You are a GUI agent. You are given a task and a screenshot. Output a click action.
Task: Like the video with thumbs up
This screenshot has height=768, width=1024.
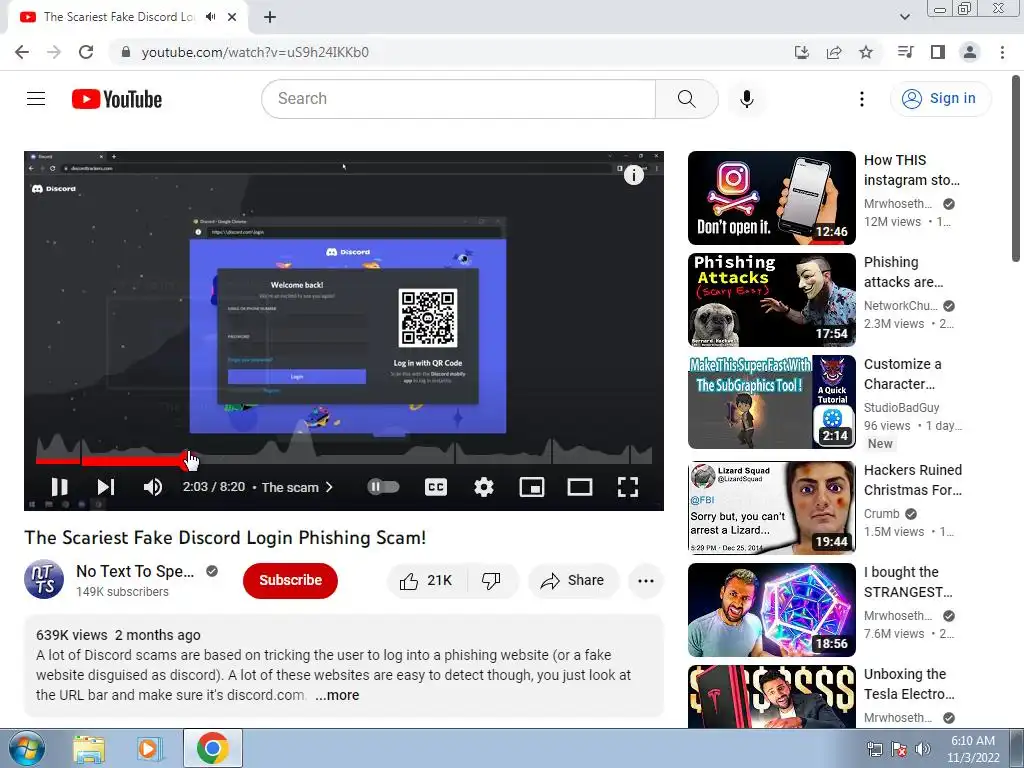coord(426,580)
